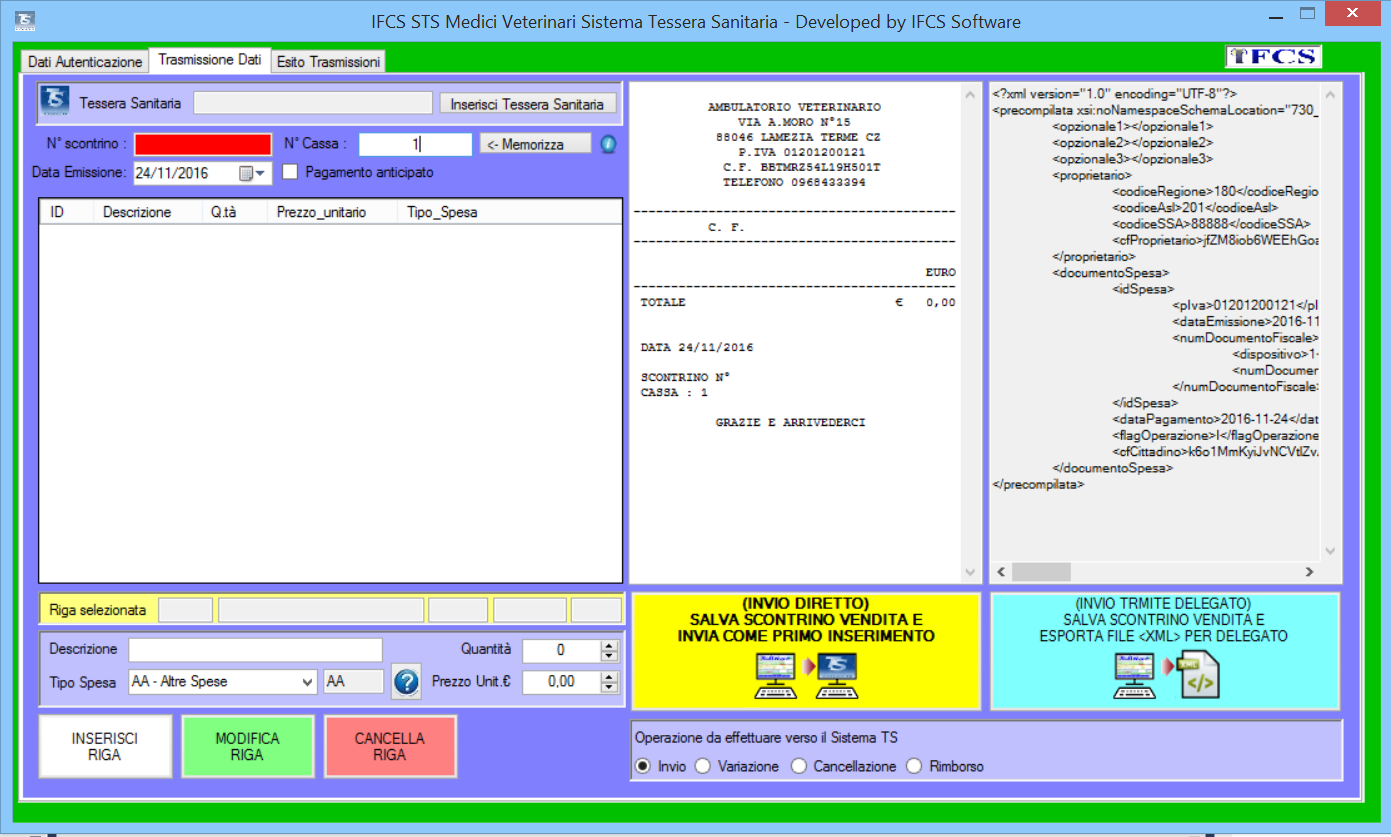This screenshot has height=837, width=1391.
Task: Click the codiceRegione line in the XML
Action: 1216,191
